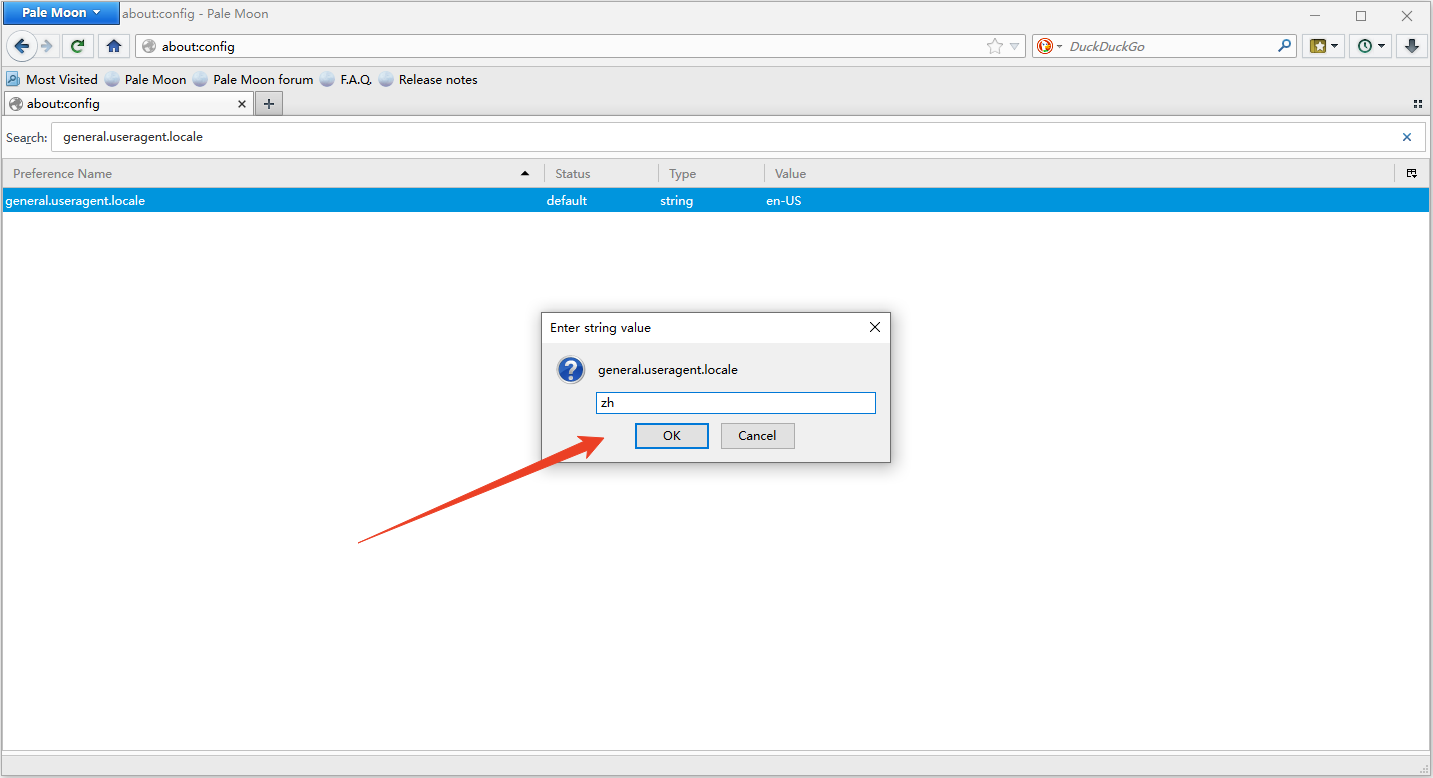
Task: Click the string value input containing zh
Action: coord(735,403)
